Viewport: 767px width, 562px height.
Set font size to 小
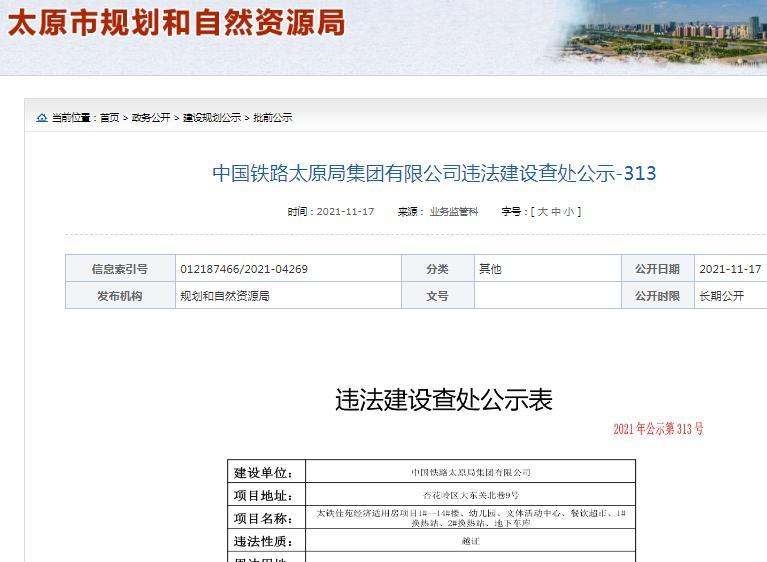(569, 212)
